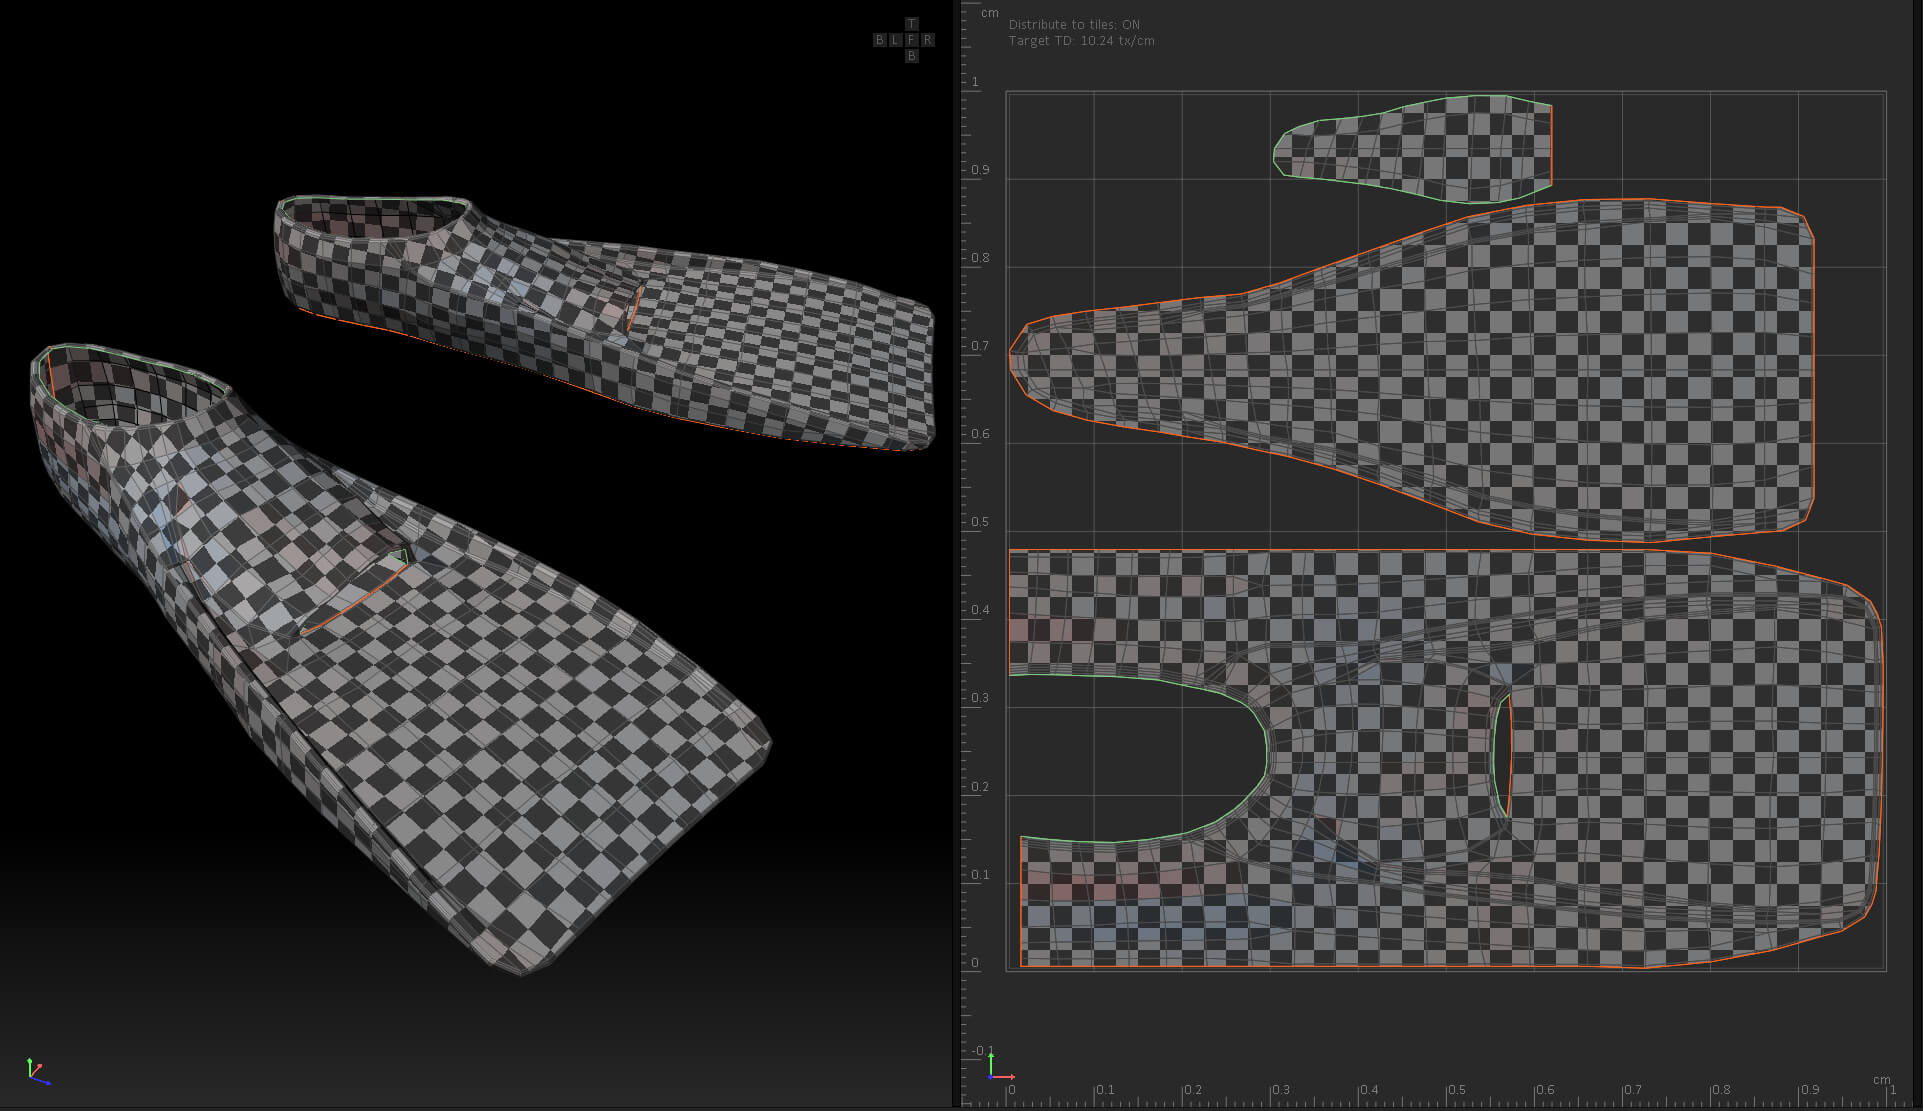
Task: Click horizontal ruler label 0.1
Action: (1105, 1090)
